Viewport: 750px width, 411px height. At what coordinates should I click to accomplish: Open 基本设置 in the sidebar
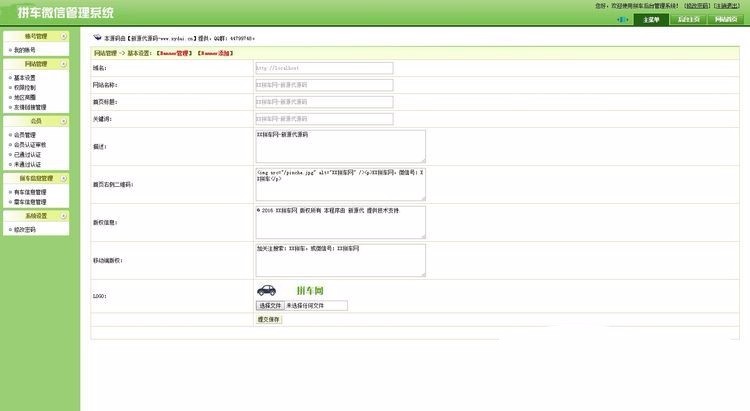tap(24, 78)
